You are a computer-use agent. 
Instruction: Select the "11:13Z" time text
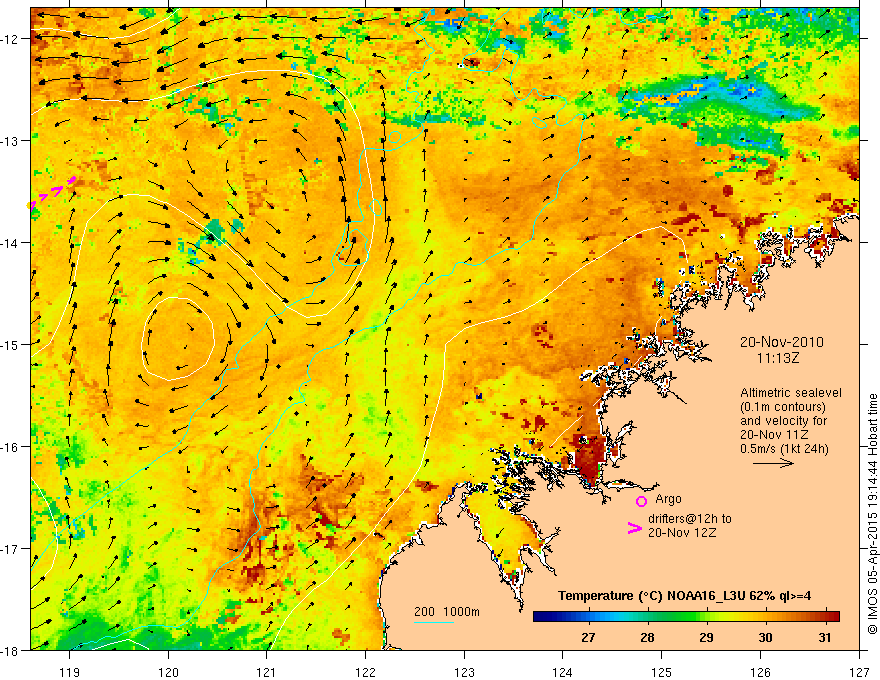point(778,358)
